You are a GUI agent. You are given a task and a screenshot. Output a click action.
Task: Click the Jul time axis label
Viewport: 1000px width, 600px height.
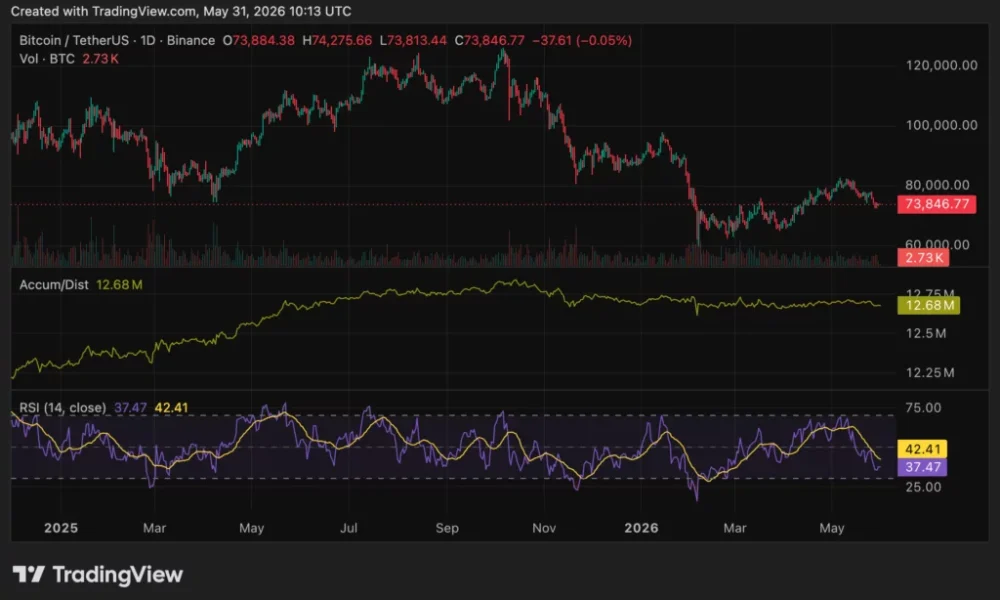[x=349, y=528]
